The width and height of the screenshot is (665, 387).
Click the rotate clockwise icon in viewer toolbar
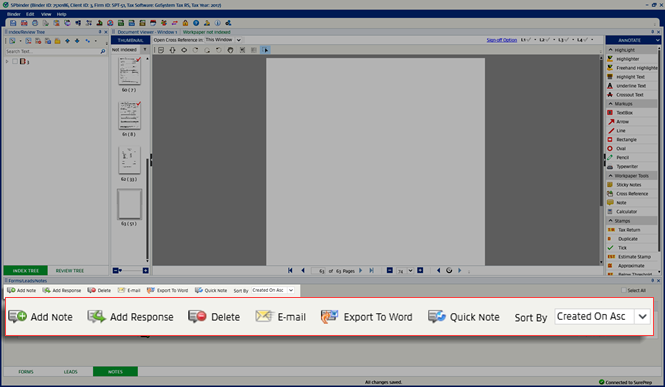pos(196,50)
